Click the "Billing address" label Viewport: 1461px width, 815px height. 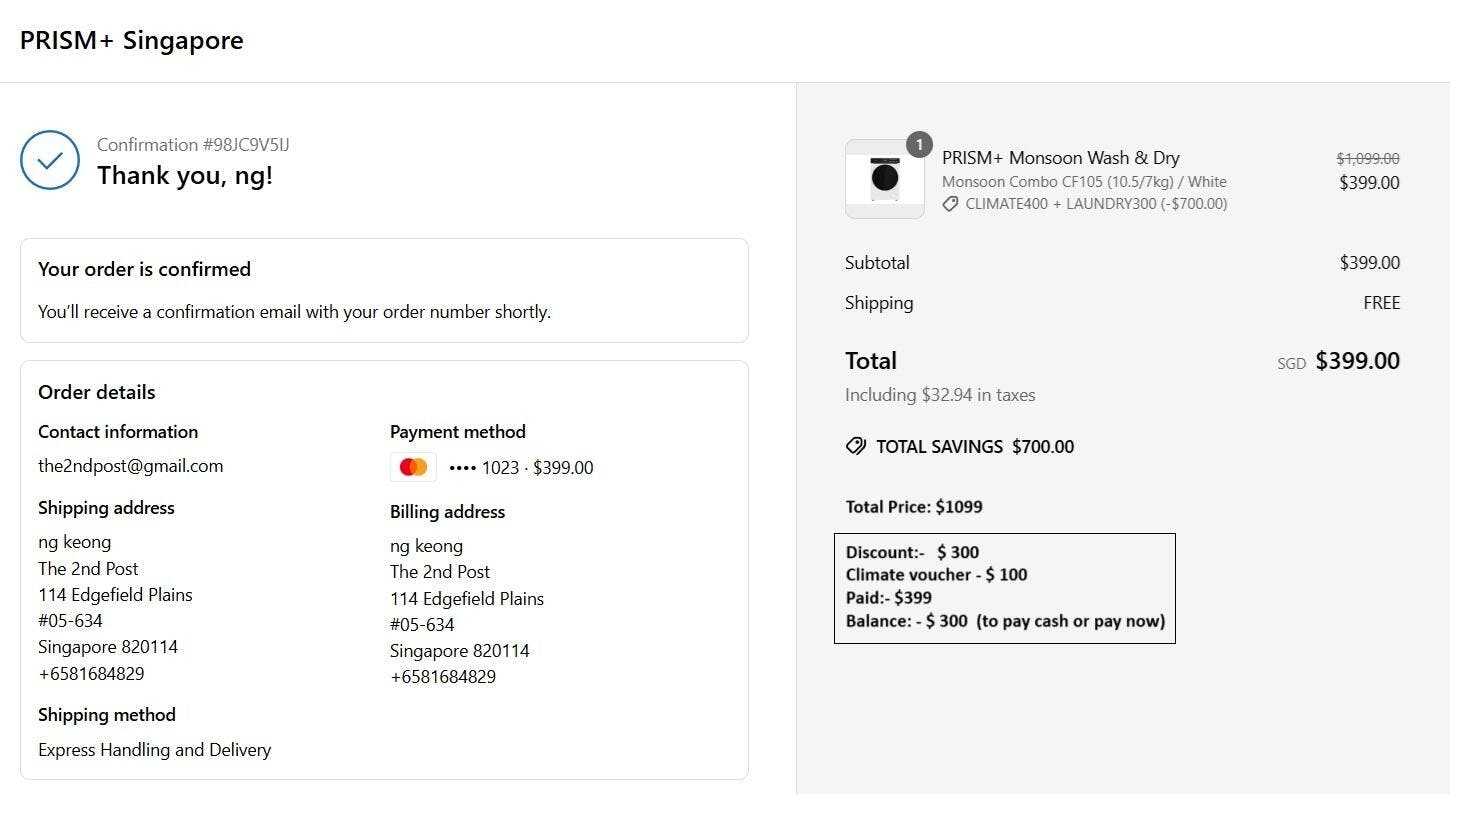click(x=447, y=512)
